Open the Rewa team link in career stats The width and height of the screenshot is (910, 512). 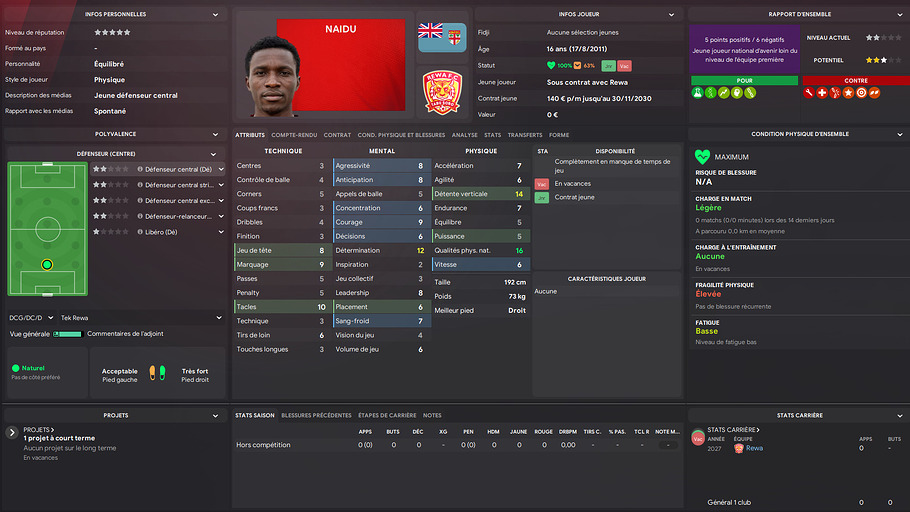[754, 448]
